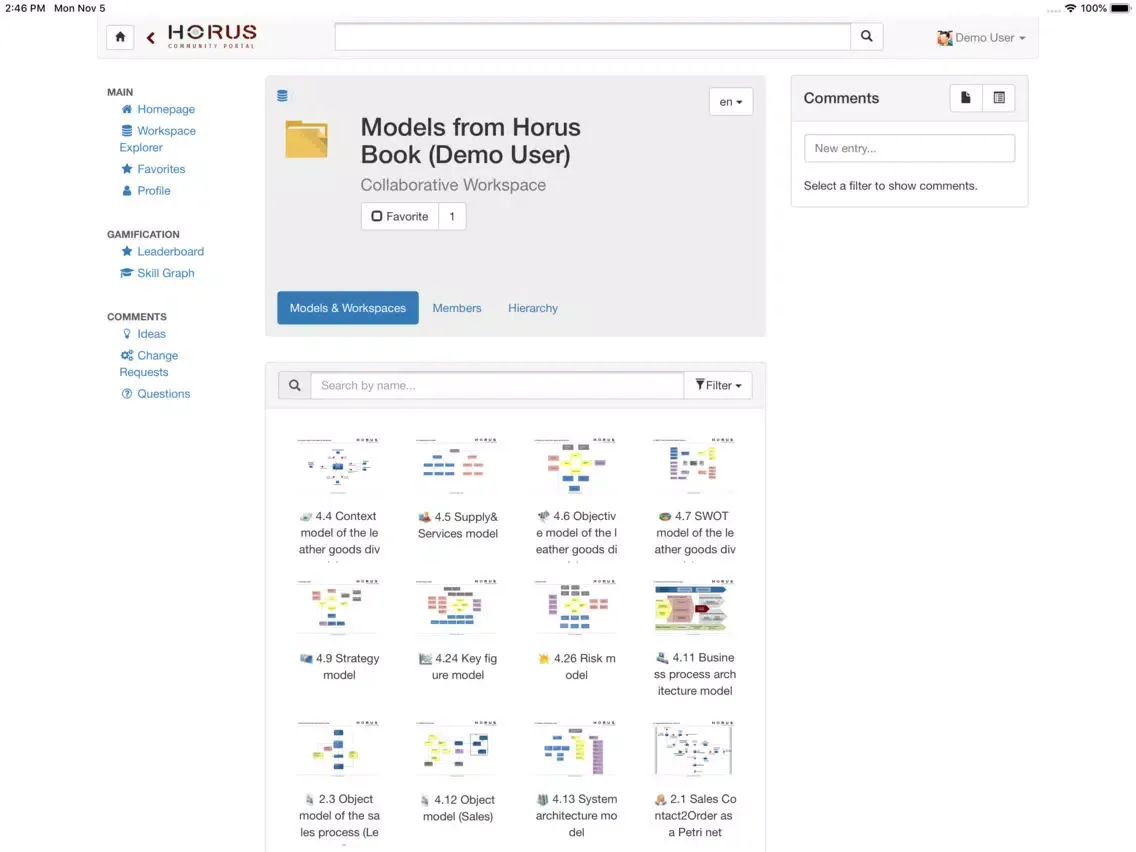Open the 4.13 System architecture model thumbnail

pyautogui.click(x=575, y=748)
